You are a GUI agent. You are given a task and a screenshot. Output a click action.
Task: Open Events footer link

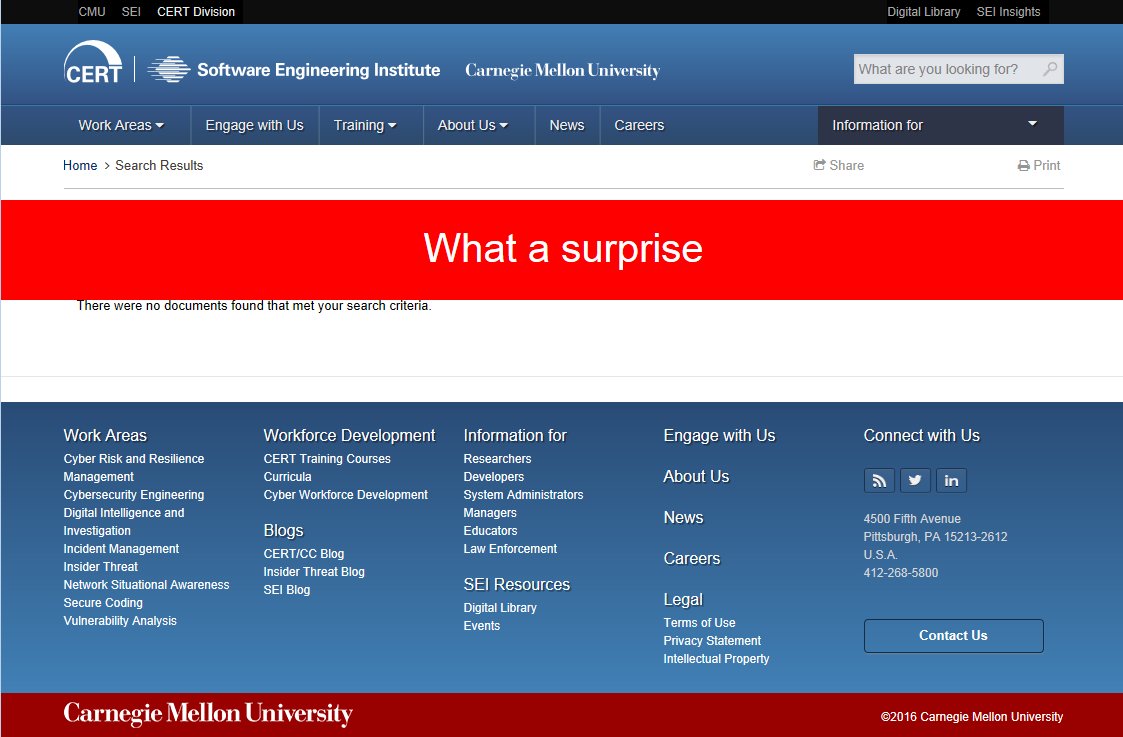pos(481,626)
